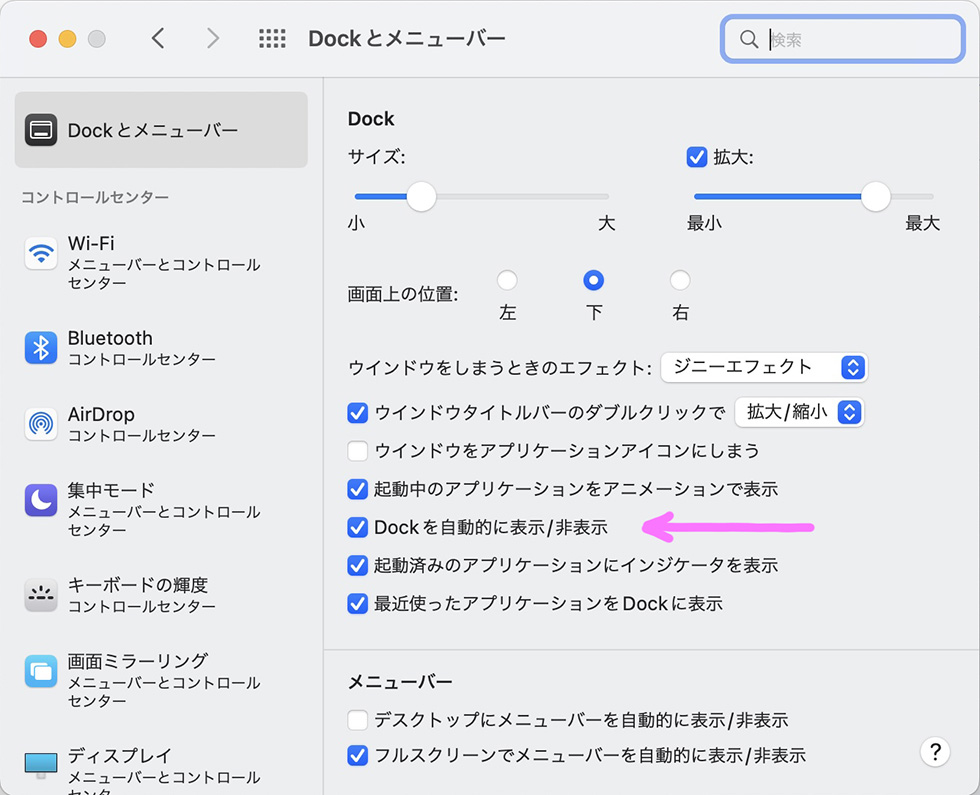Disable Dockを自動的に表示/非表示
Image resolution: width=980 pixels, height=795 pixels.
[358, 527]
